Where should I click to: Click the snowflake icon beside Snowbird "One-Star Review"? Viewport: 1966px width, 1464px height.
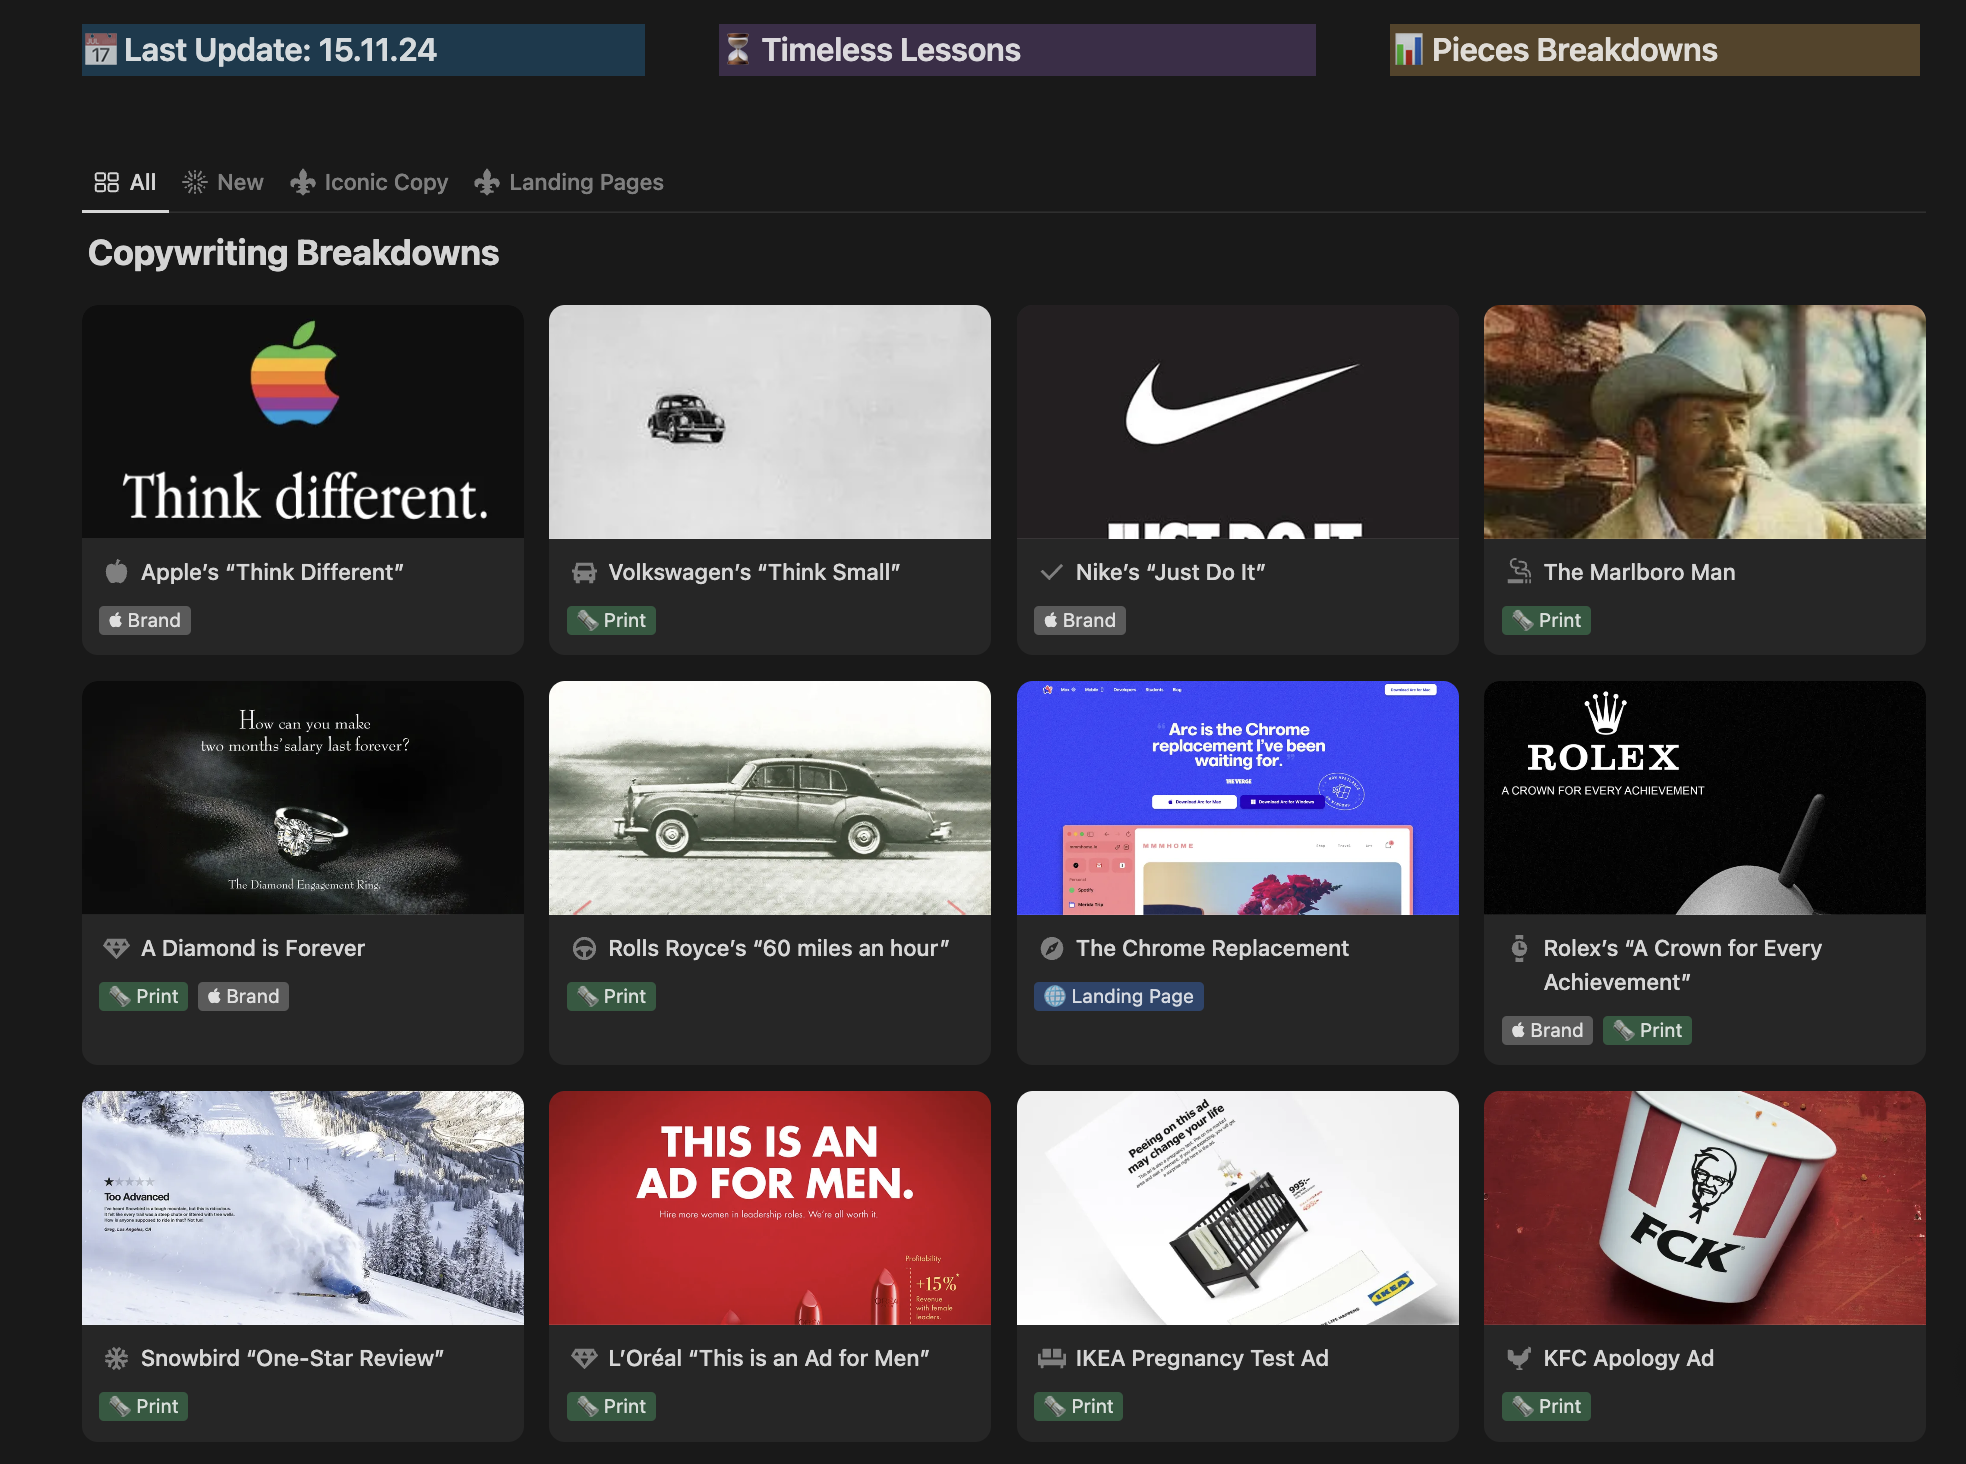(117, 1358)
